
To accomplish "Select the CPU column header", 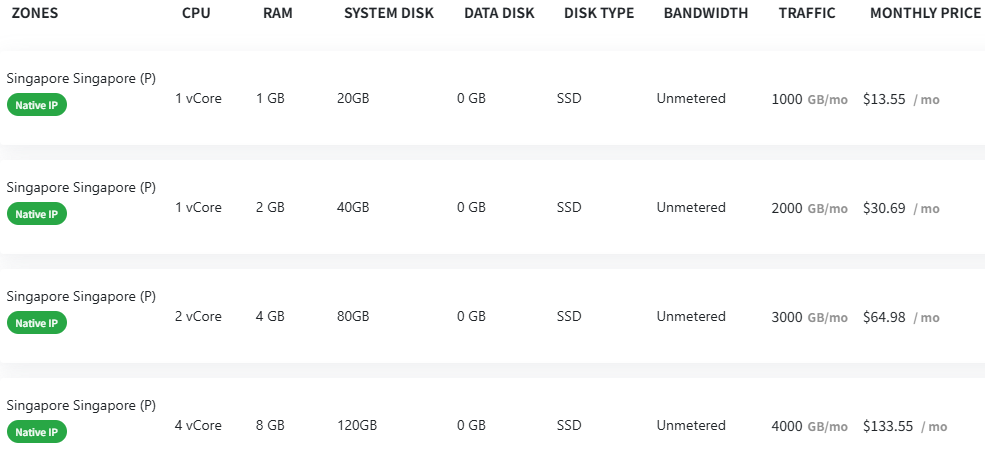I will 197,14.
